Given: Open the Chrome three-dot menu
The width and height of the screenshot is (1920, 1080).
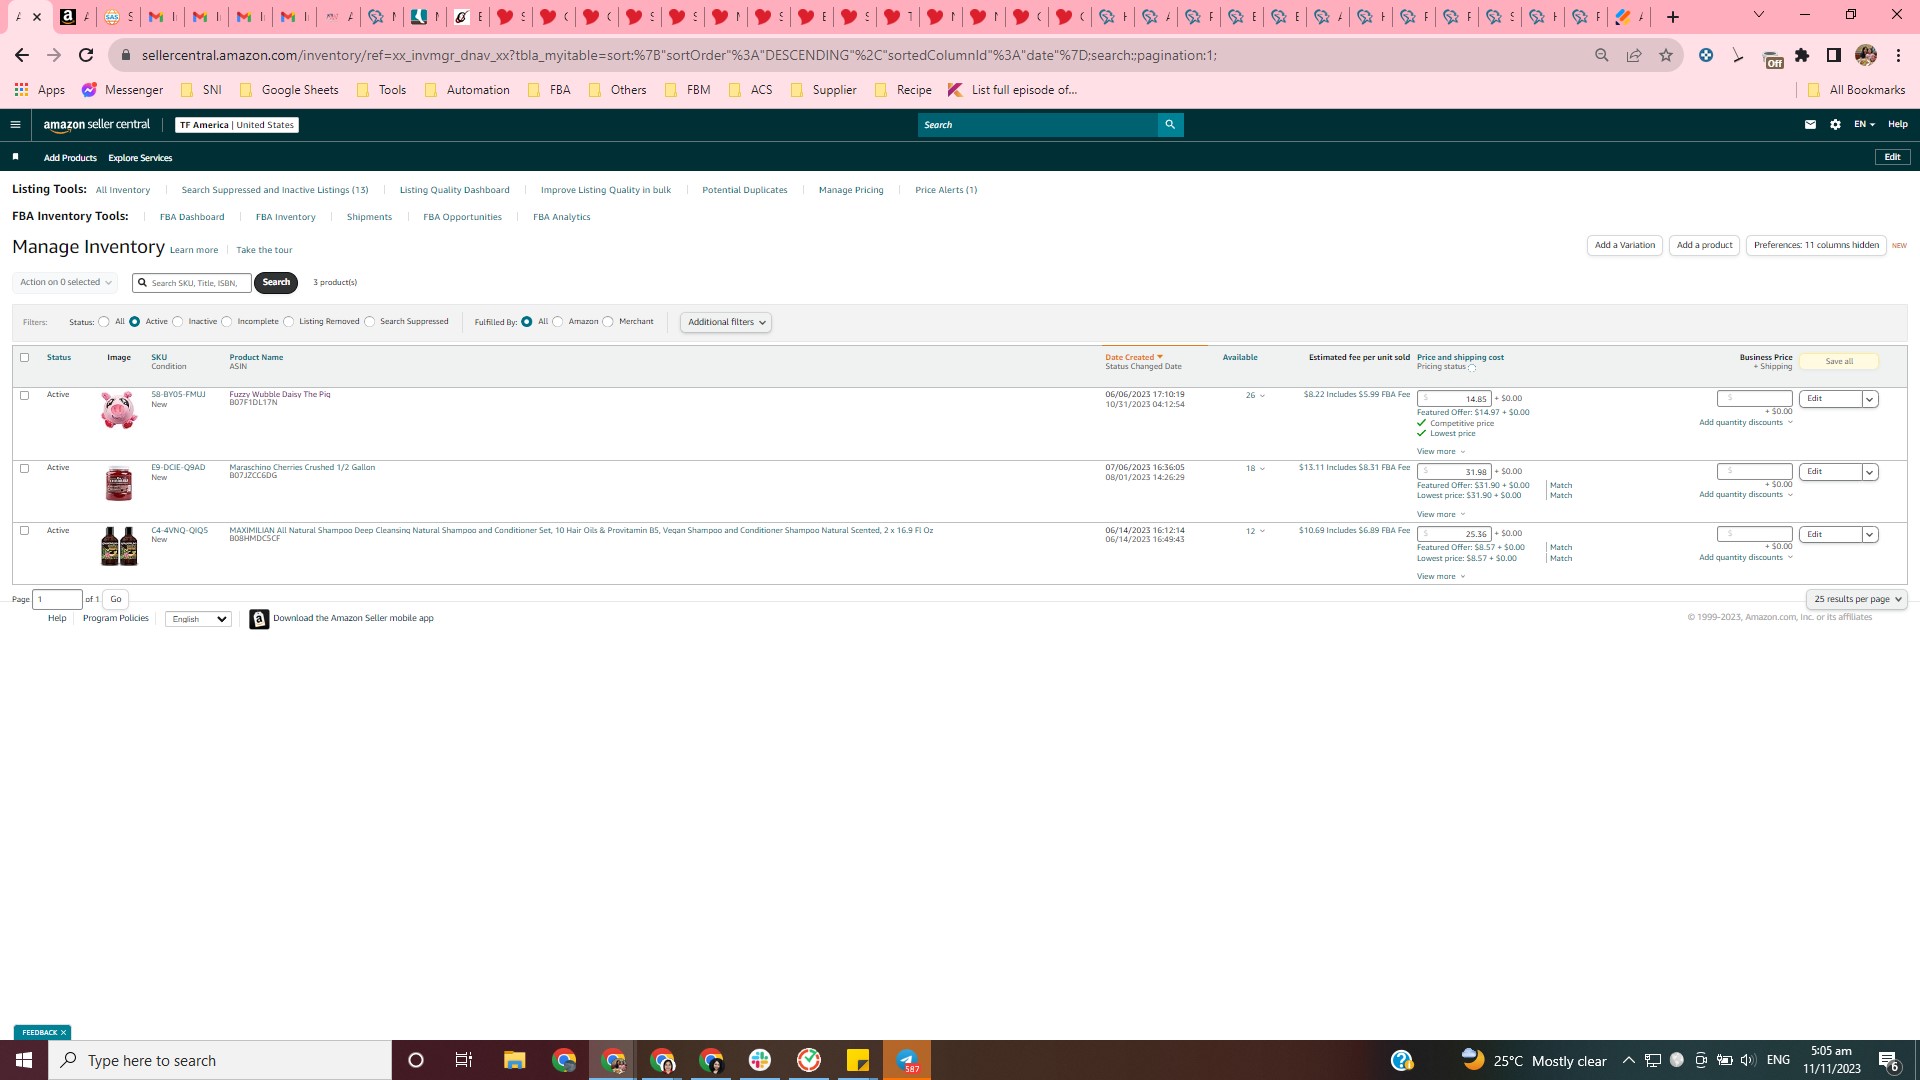Looking at the screenshot, I should 1898,55.
